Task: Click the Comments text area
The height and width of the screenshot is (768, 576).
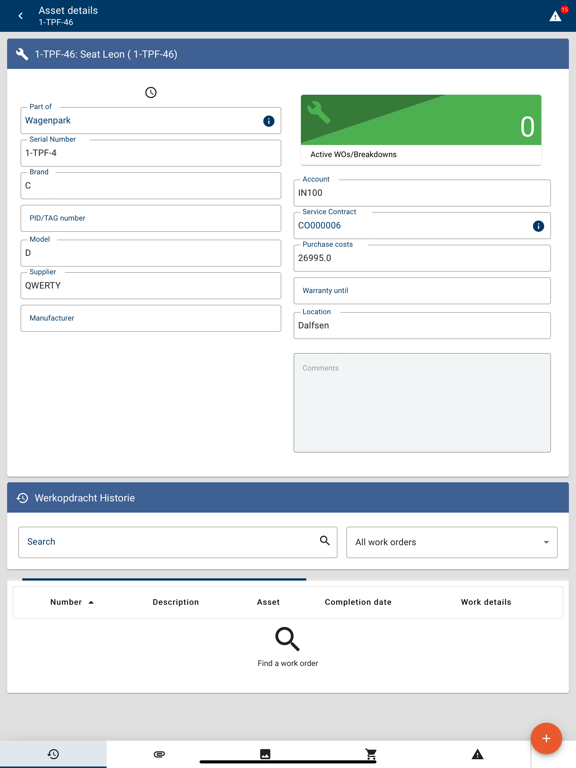Action: [x=422, y=403]
